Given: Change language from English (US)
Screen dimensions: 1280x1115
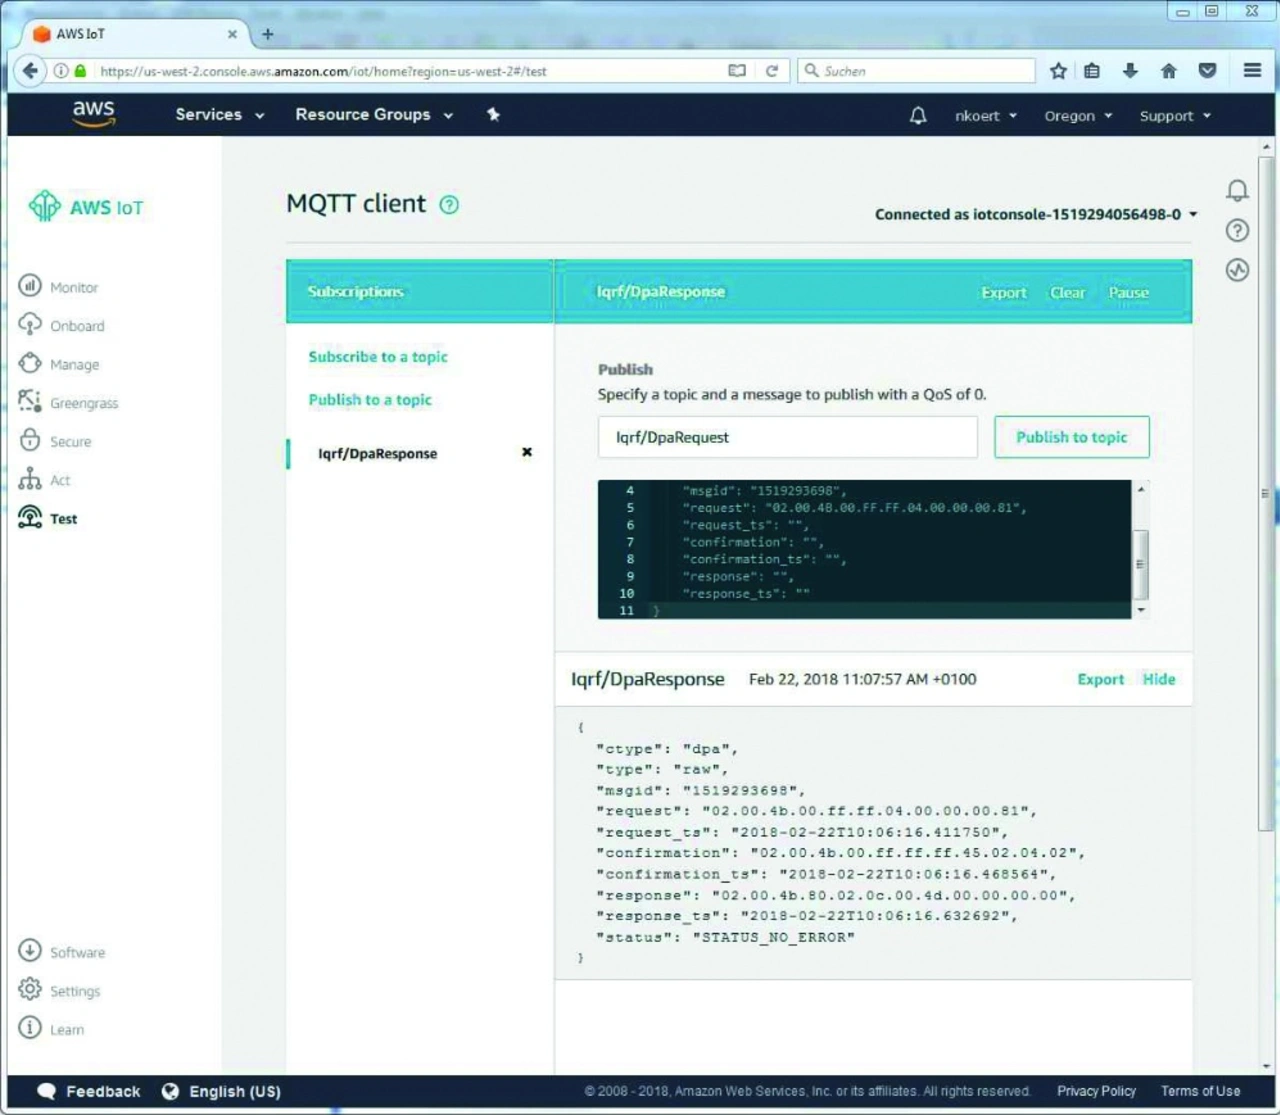Looking at the screenshot, I should click(x=222, y=1091).
